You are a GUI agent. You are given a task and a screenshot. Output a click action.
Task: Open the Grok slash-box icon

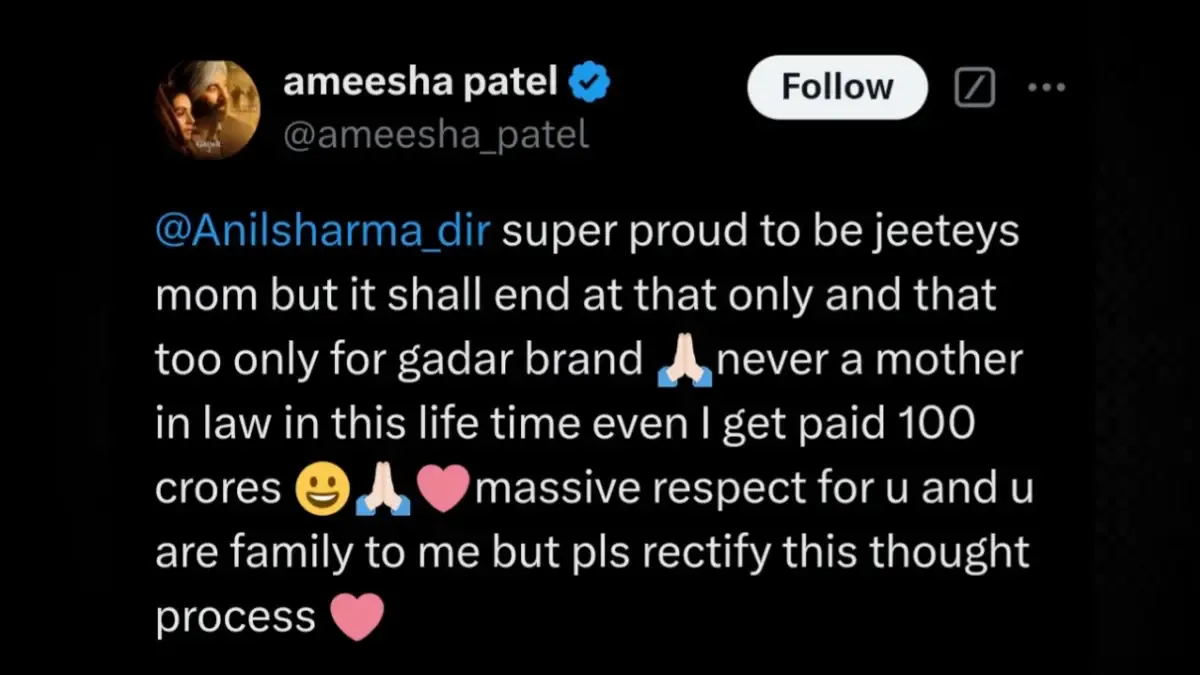point(975,88)
